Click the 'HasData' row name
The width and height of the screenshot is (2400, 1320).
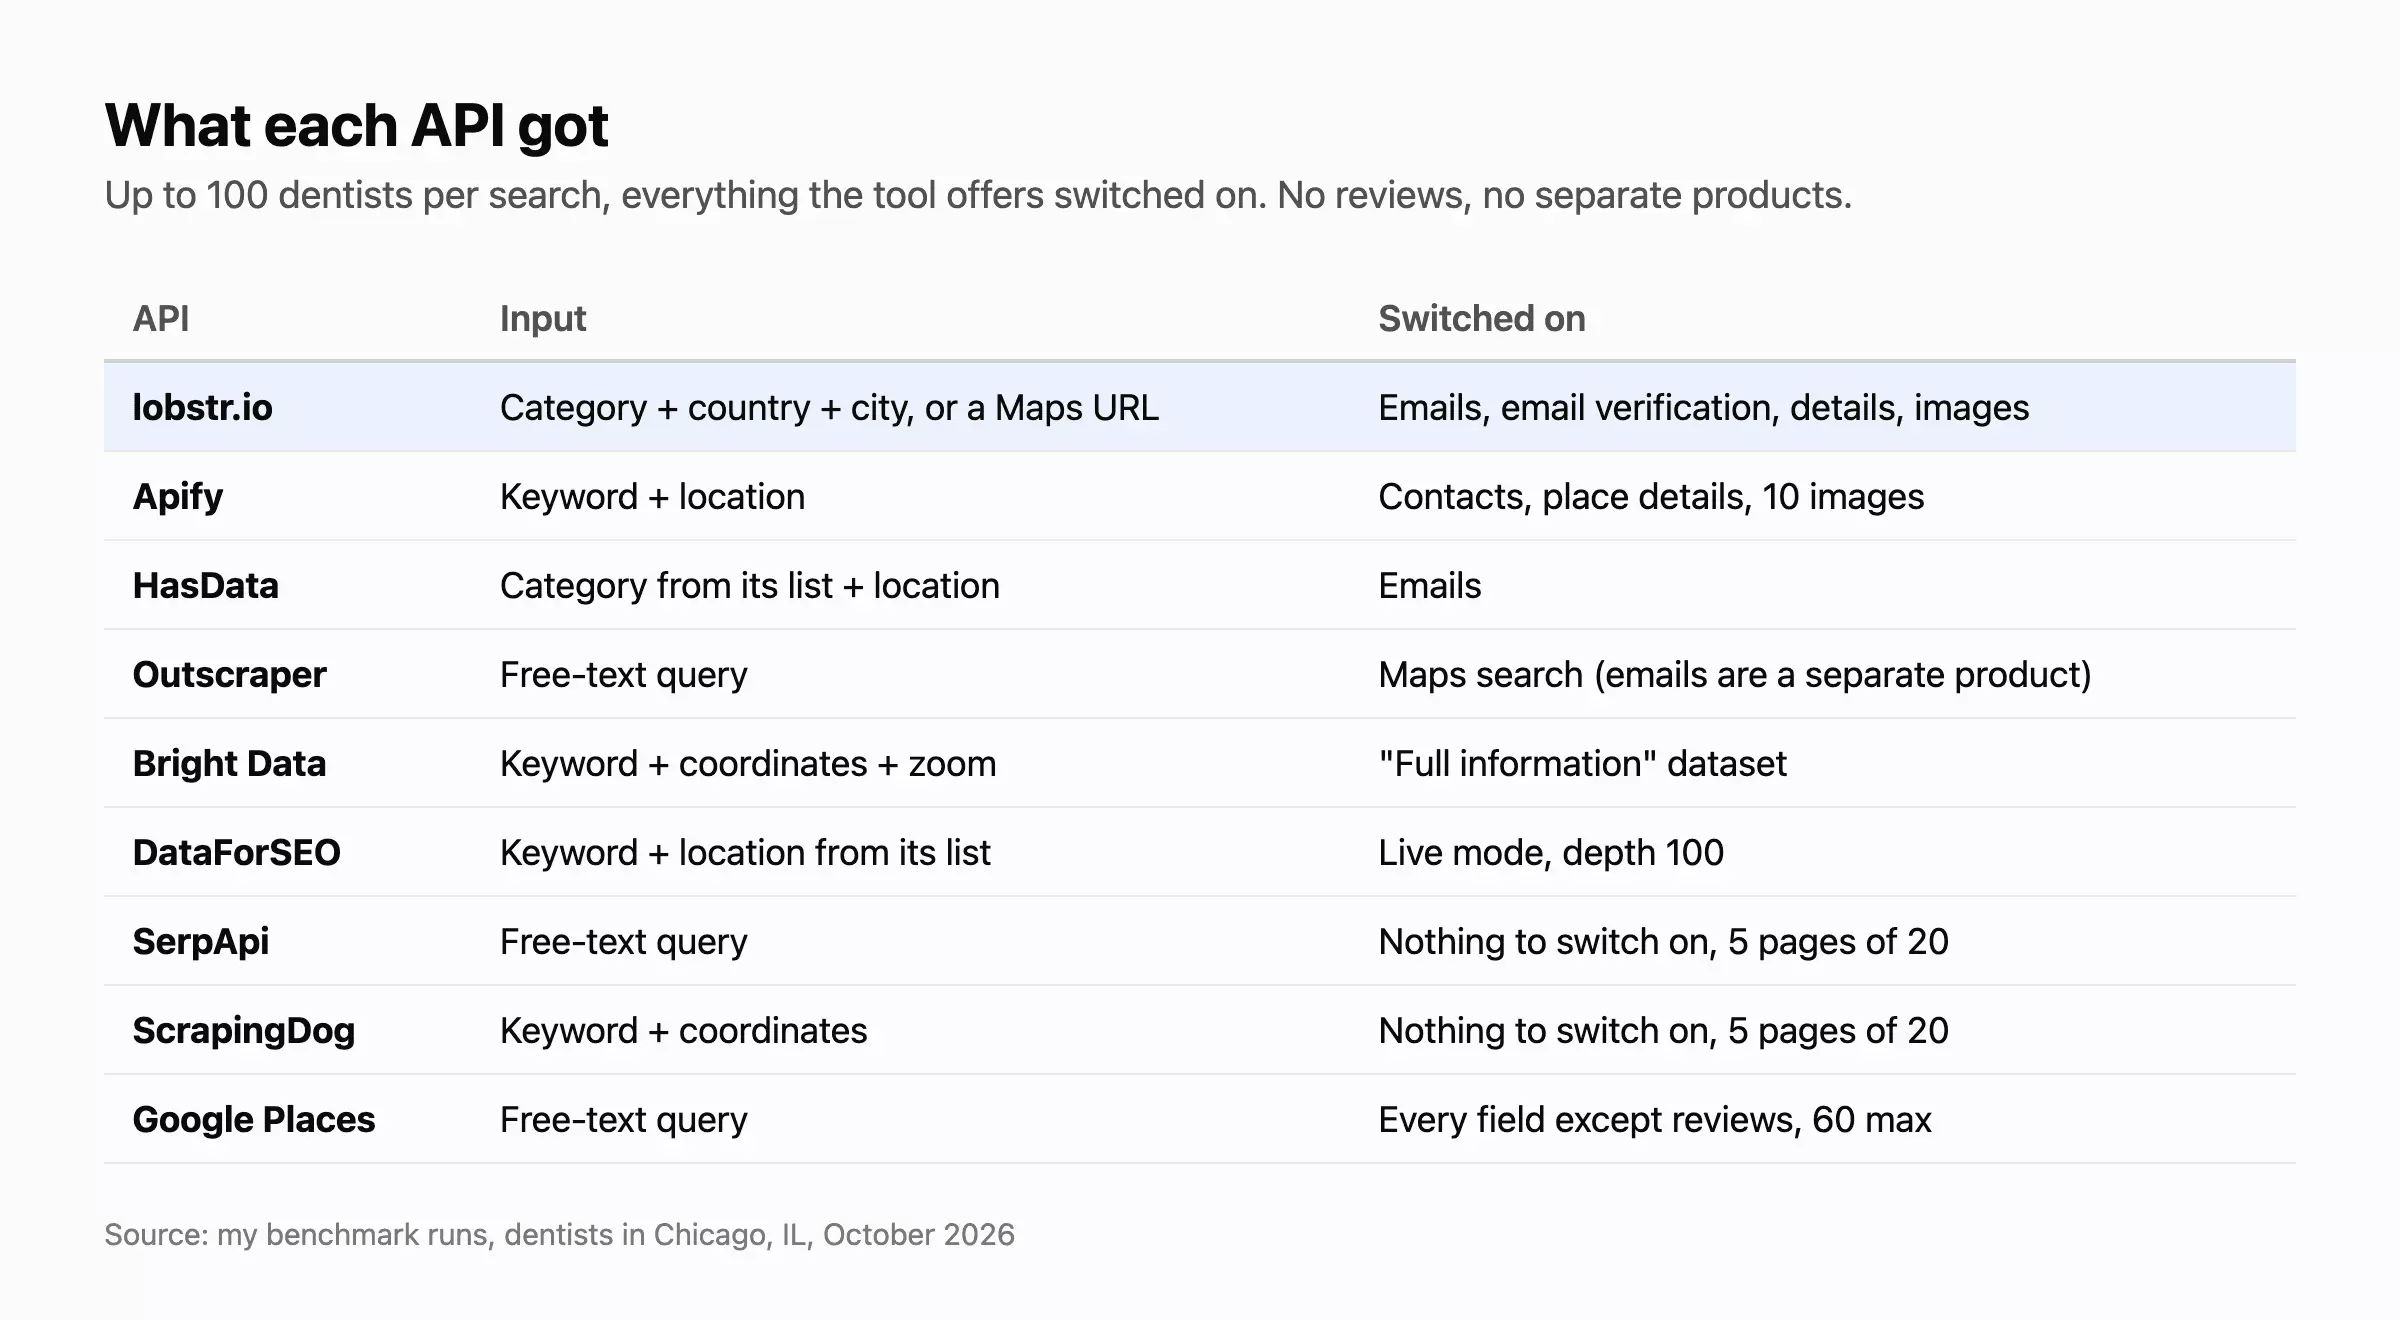point(206,585)
